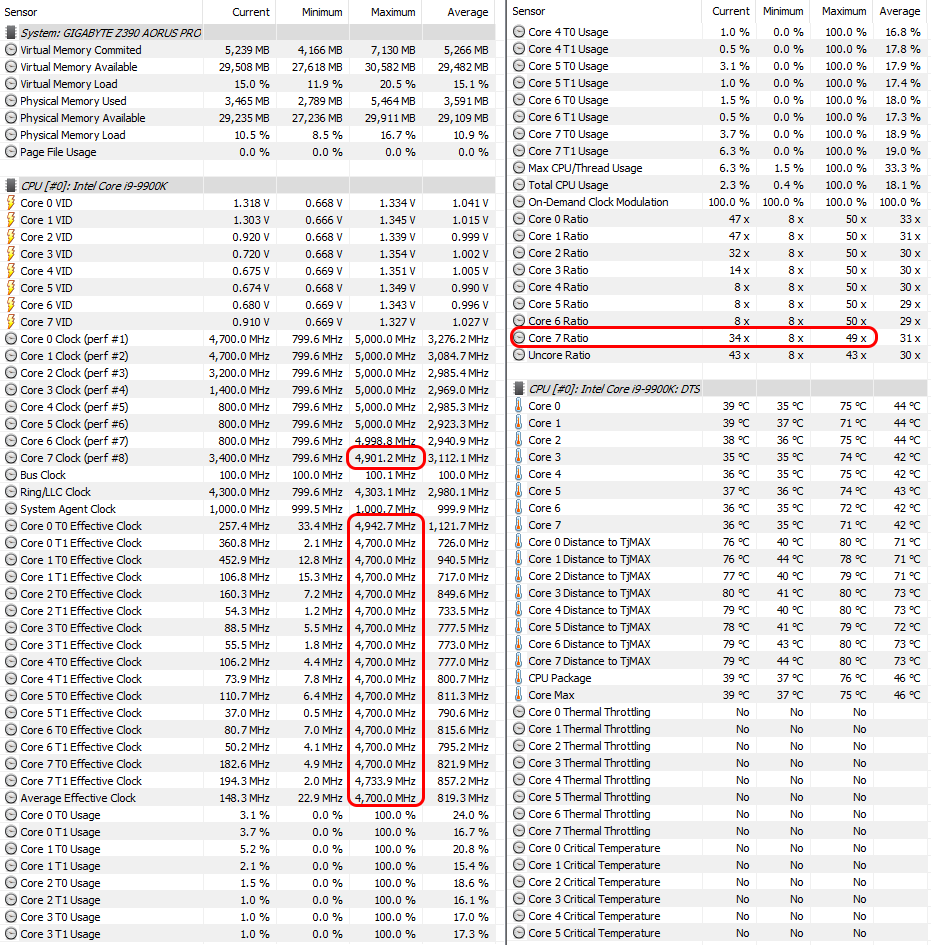Click the 4,901.2 MHz maximum value of Core 7 Clock
This screenshot has height=945, width=931.
[385, 458]
